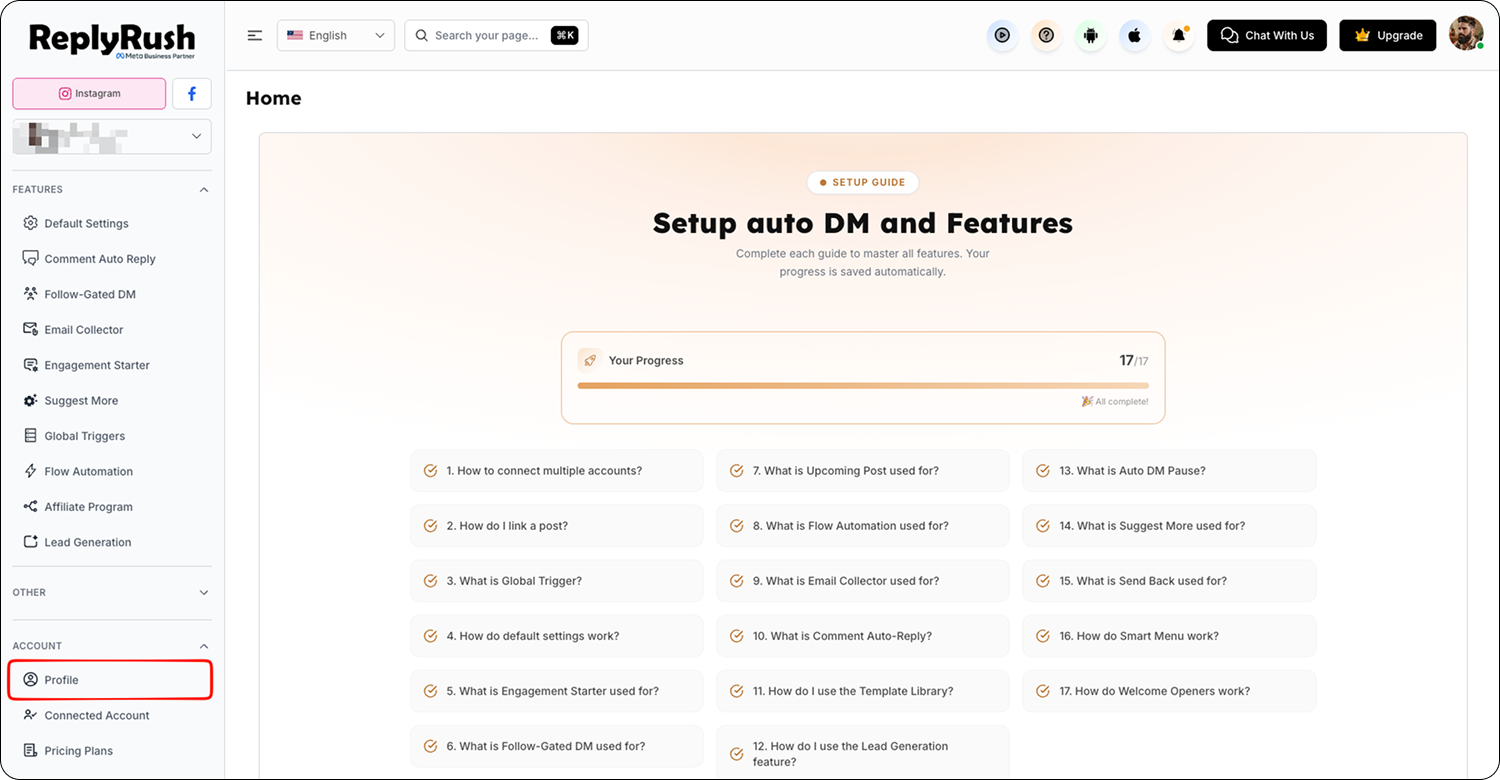The image size is (1500, 780).
Task: Click the 17/17 progress count
Action: pos(1134,361)
